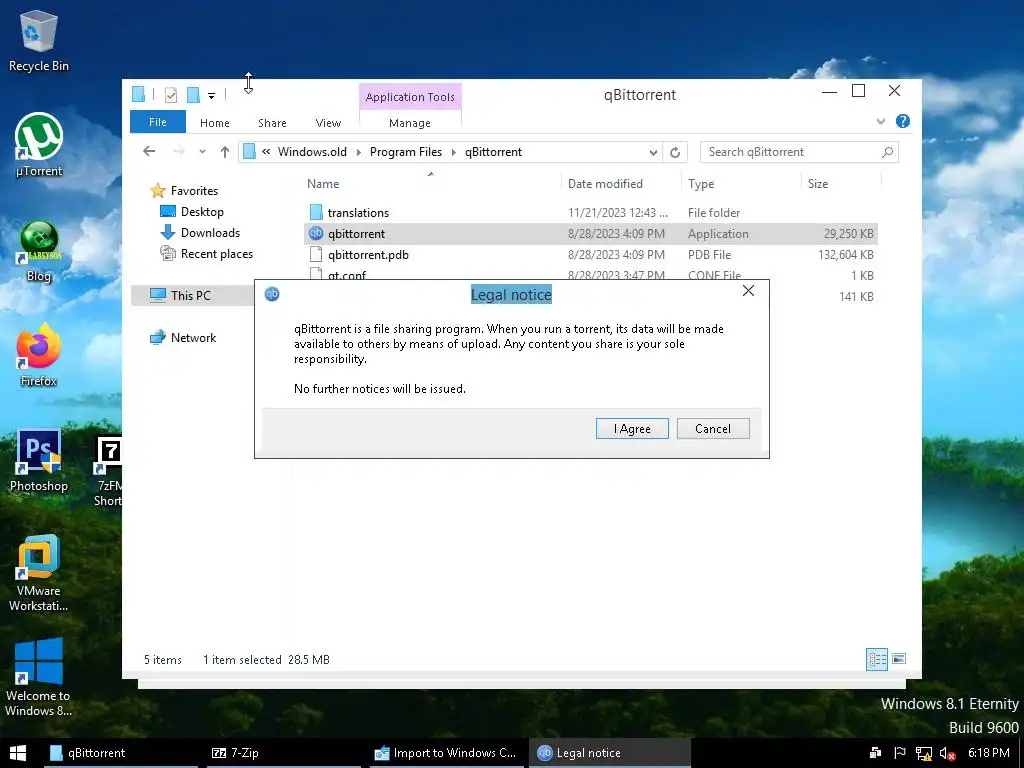Switch to the Details view layout icon
The width and height of the screenshot is (1024, 768).
coord(876,659)
